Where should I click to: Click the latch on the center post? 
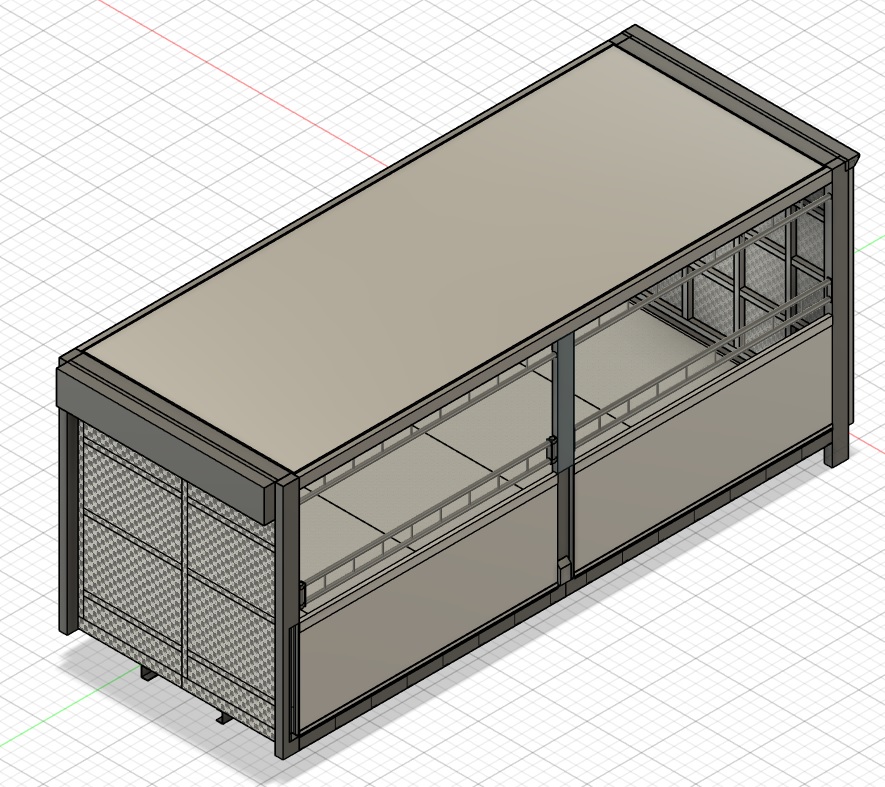[x=551, y=451]
